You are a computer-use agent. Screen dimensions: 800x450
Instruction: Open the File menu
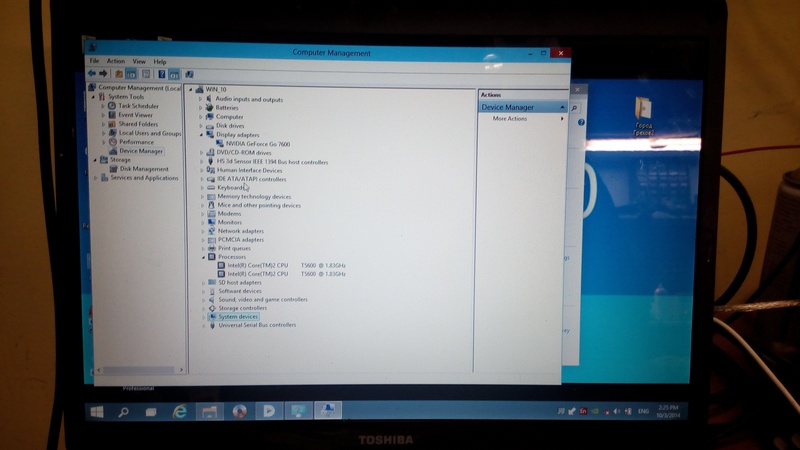click(94, 62)
